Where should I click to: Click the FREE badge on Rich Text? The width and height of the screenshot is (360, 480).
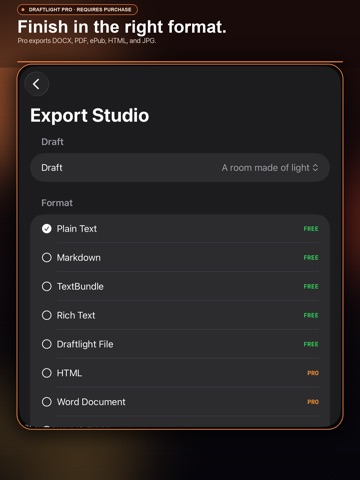tap(311, 315)
